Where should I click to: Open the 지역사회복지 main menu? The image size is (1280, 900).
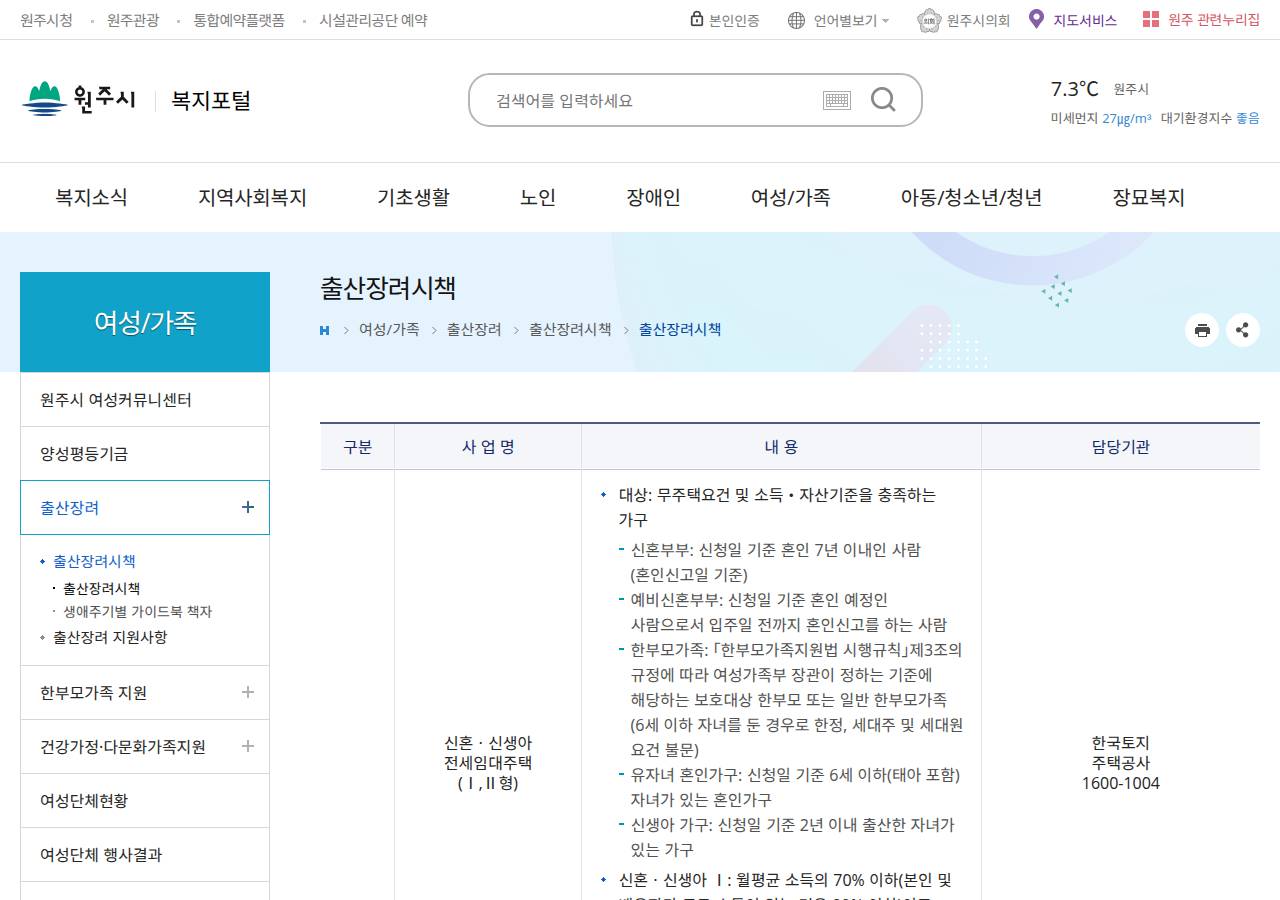click(x=252, y=197)
